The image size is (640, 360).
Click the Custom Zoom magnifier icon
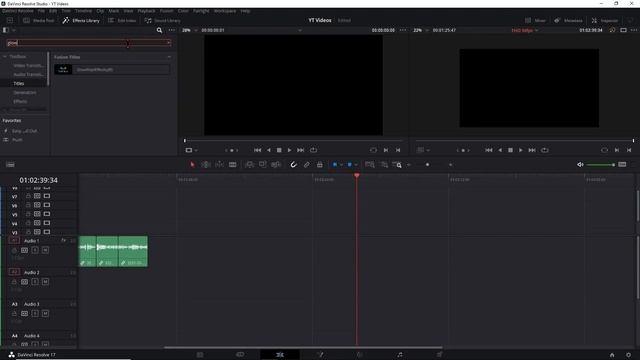[x=397, y=164]
